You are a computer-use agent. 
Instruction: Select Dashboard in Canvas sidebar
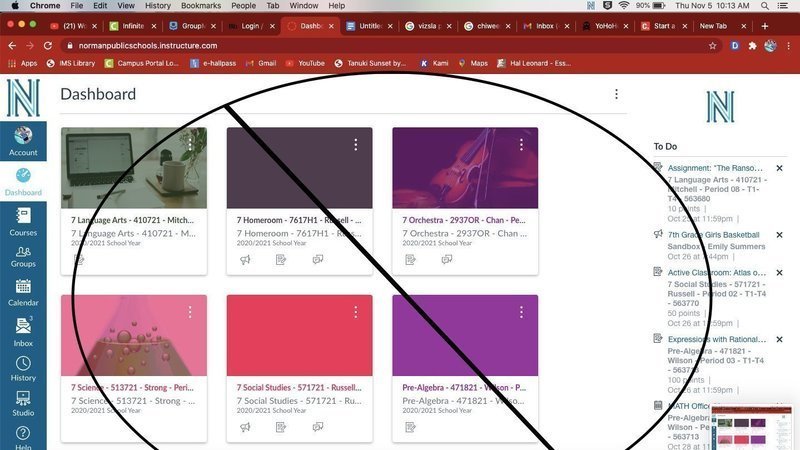tap(23, 182)
